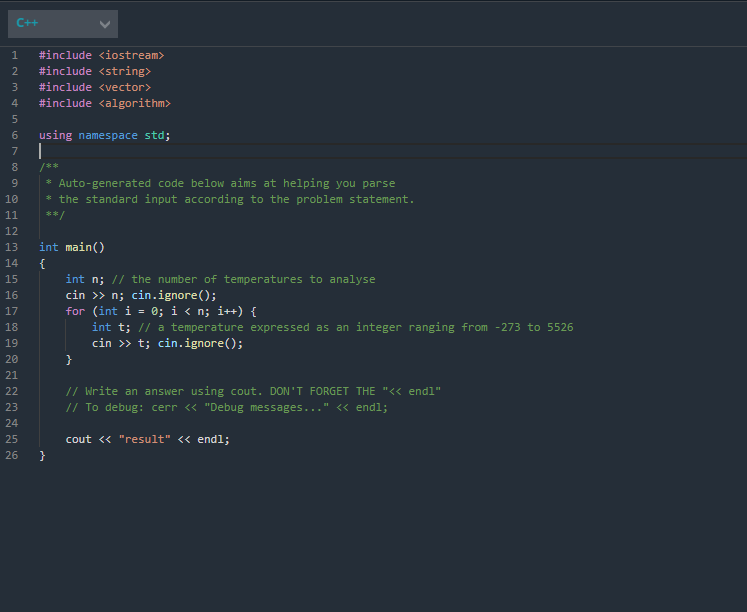747x612 pixels.
Task: Click on '#include <algorithm>' line
Action: (x=105, y=103)
